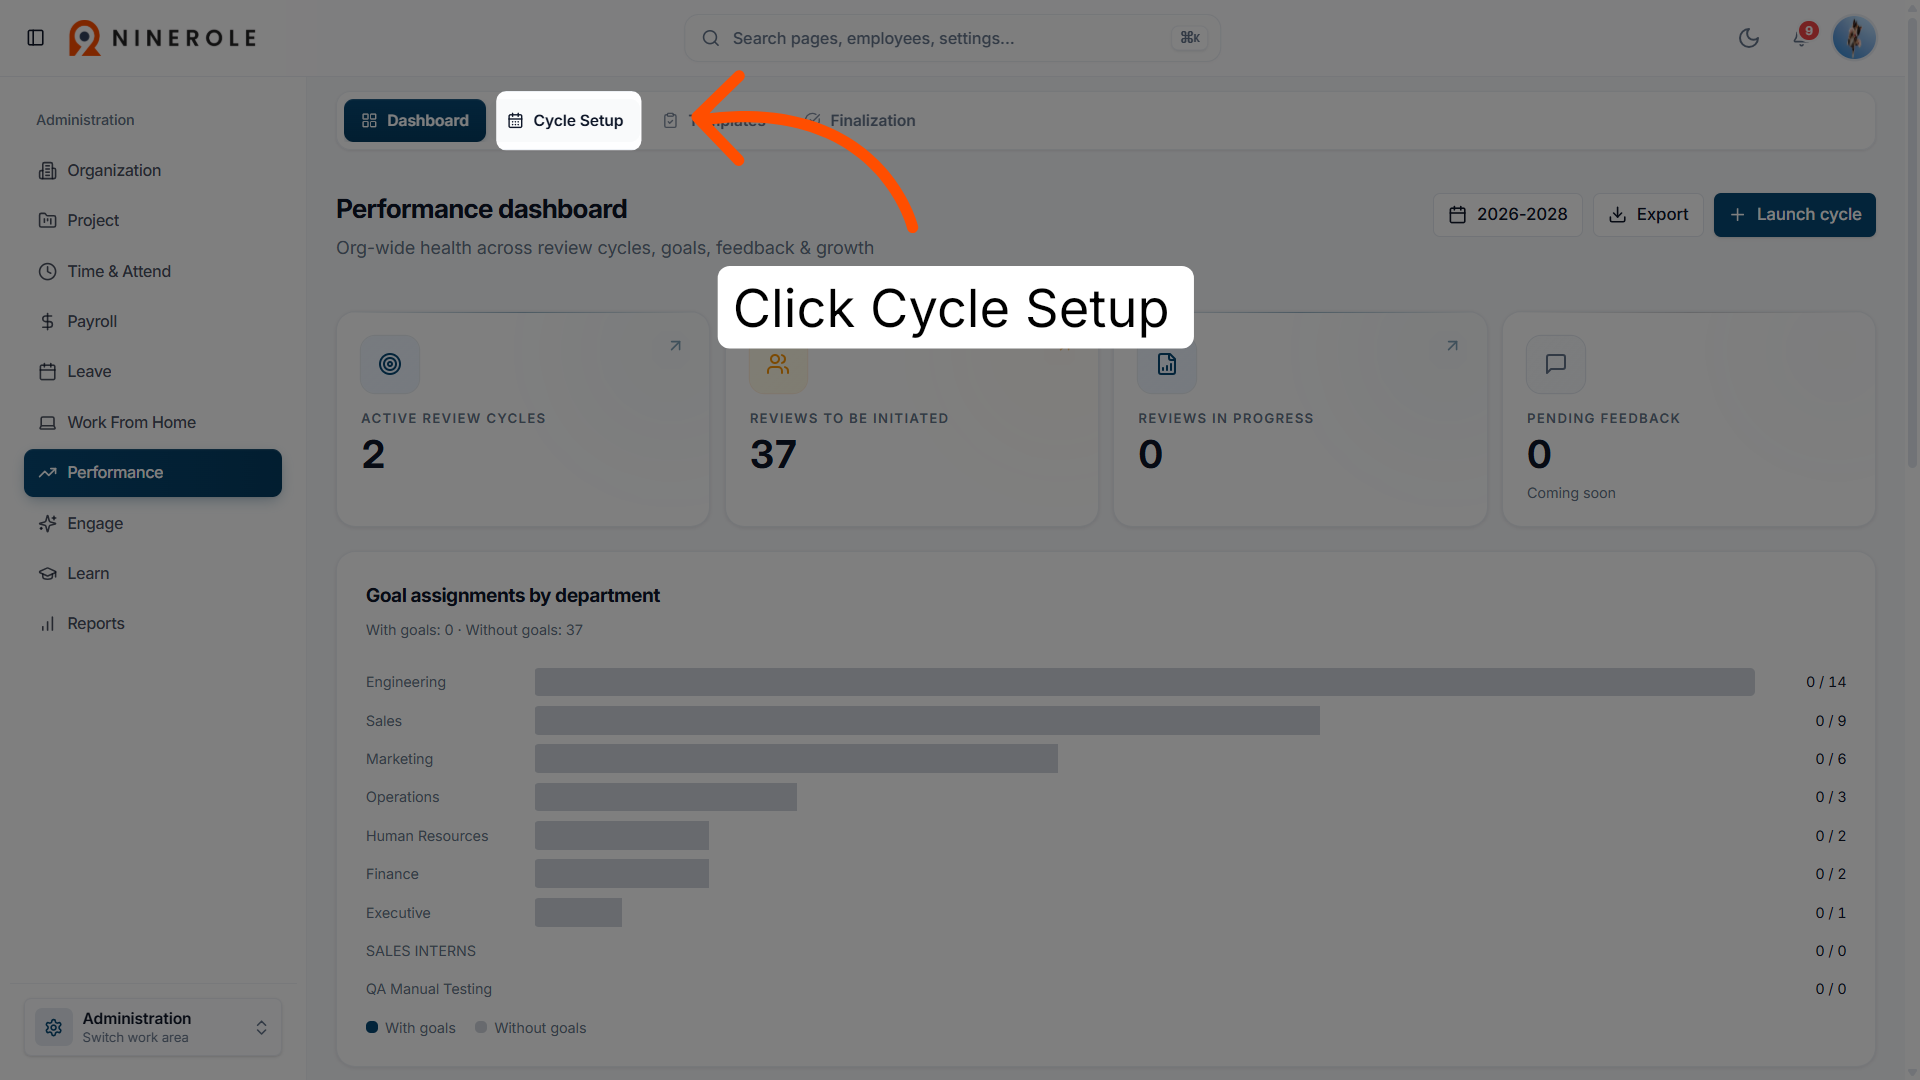Open the user profile avatar
The image size is (1920, 1080).
point(1854,38)
